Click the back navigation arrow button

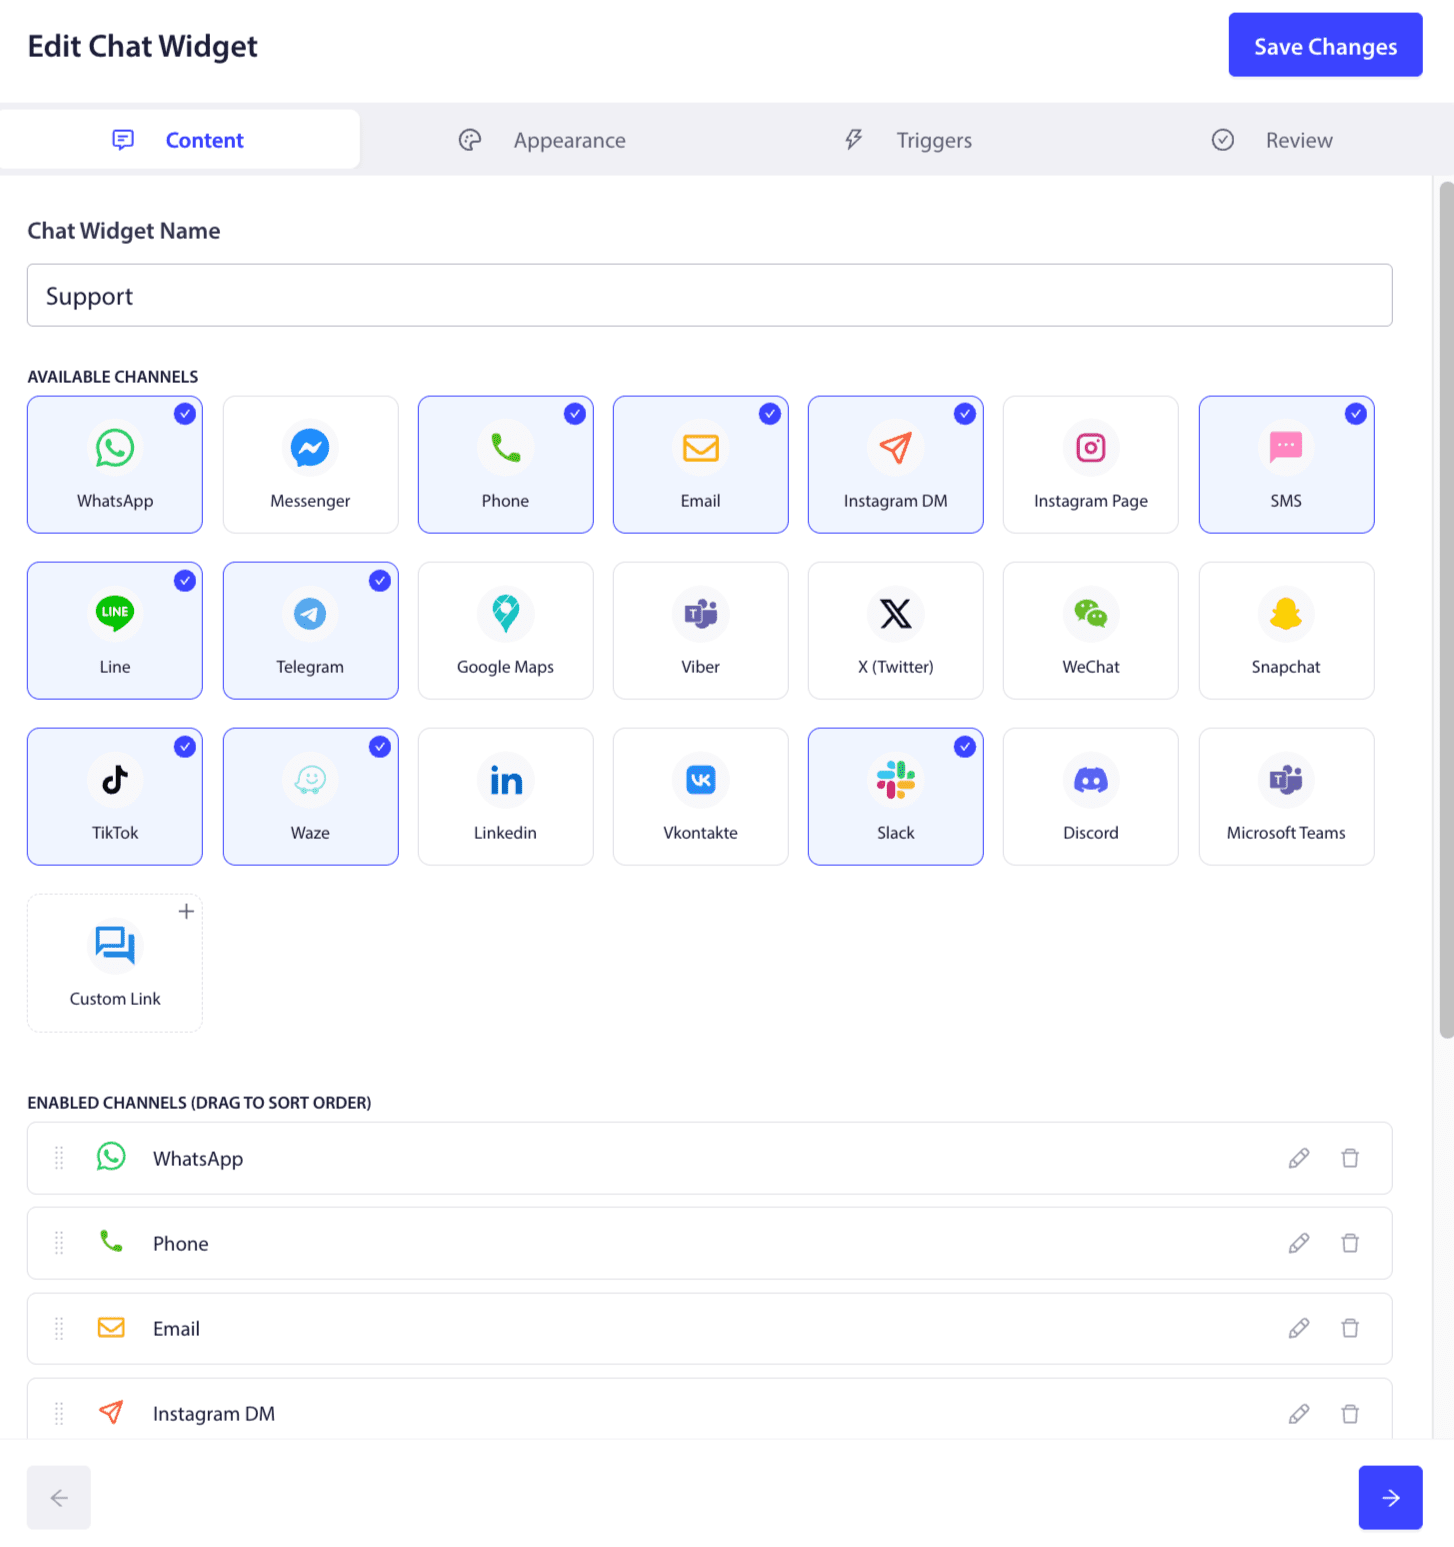click(x=58, y=1497)
